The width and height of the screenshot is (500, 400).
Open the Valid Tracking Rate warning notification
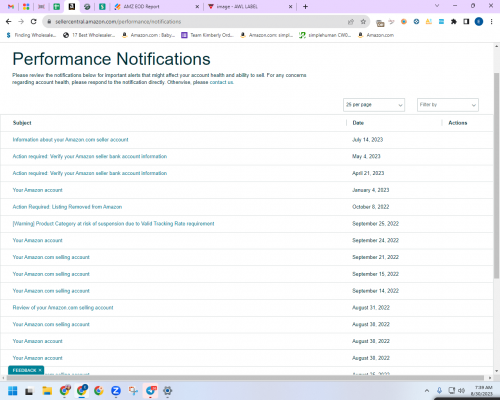113,224
